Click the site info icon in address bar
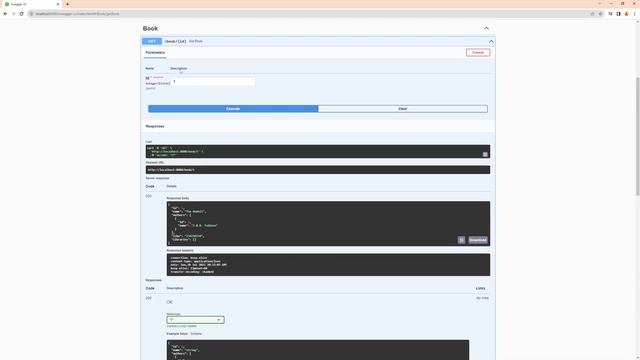This screenshot has height=360, width=640. 31,13
